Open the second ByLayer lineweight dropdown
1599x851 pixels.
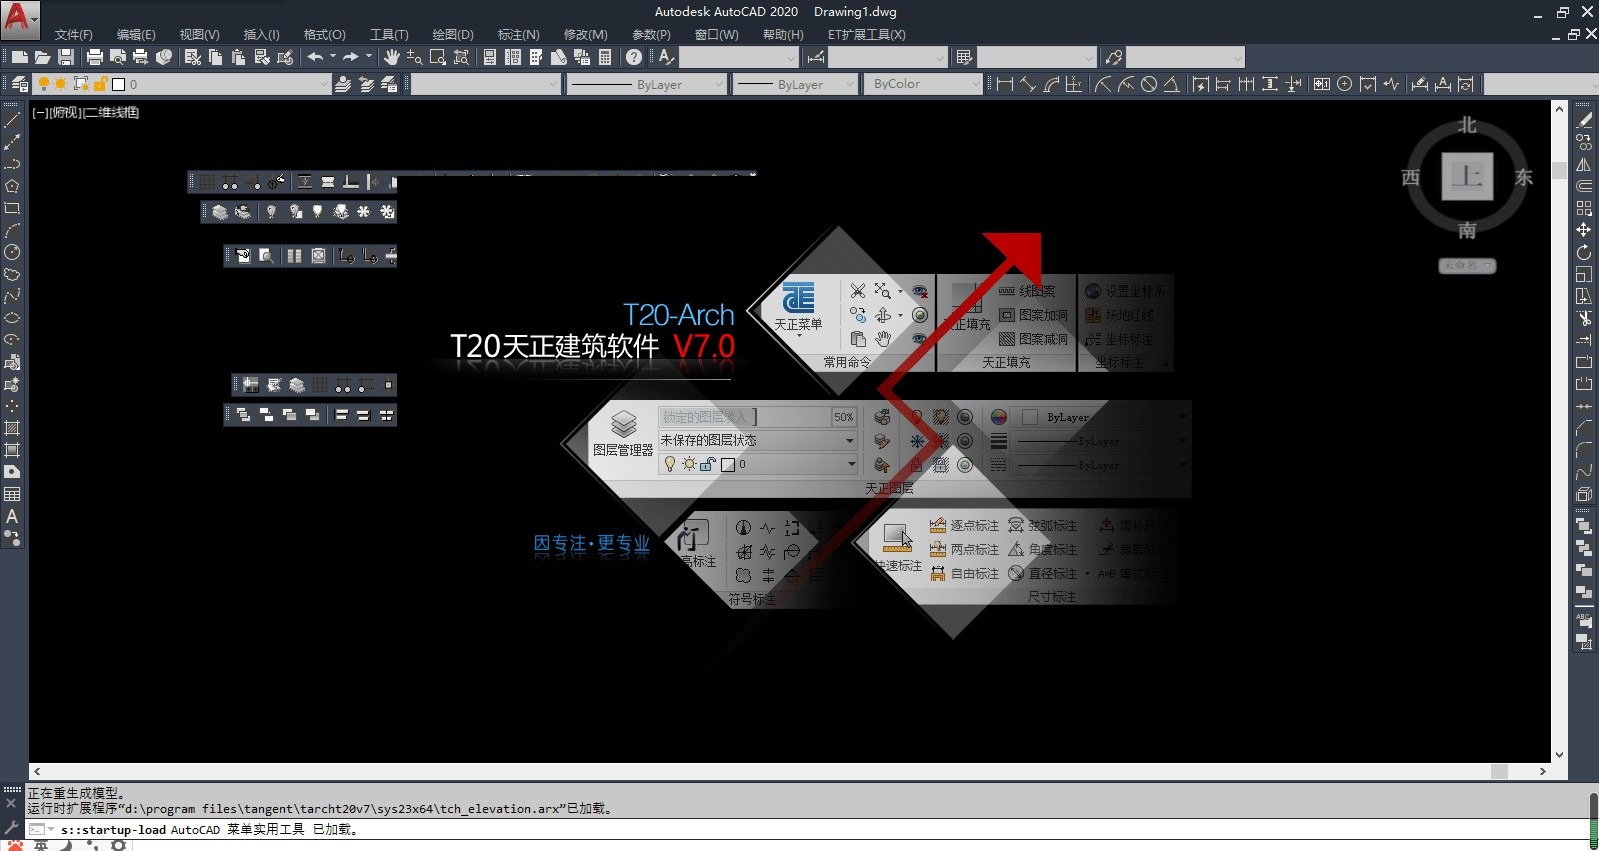[850, 85]
